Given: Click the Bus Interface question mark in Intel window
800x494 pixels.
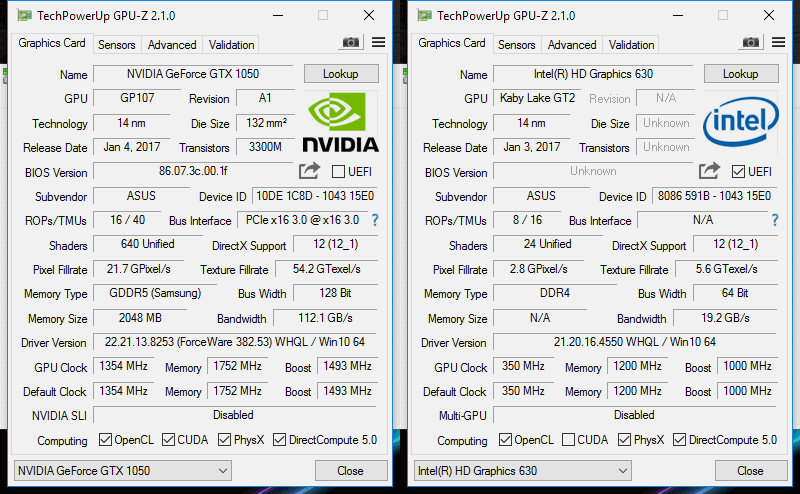Looking at the screenshot, I should pyautogui.click(x=775, y=220).
